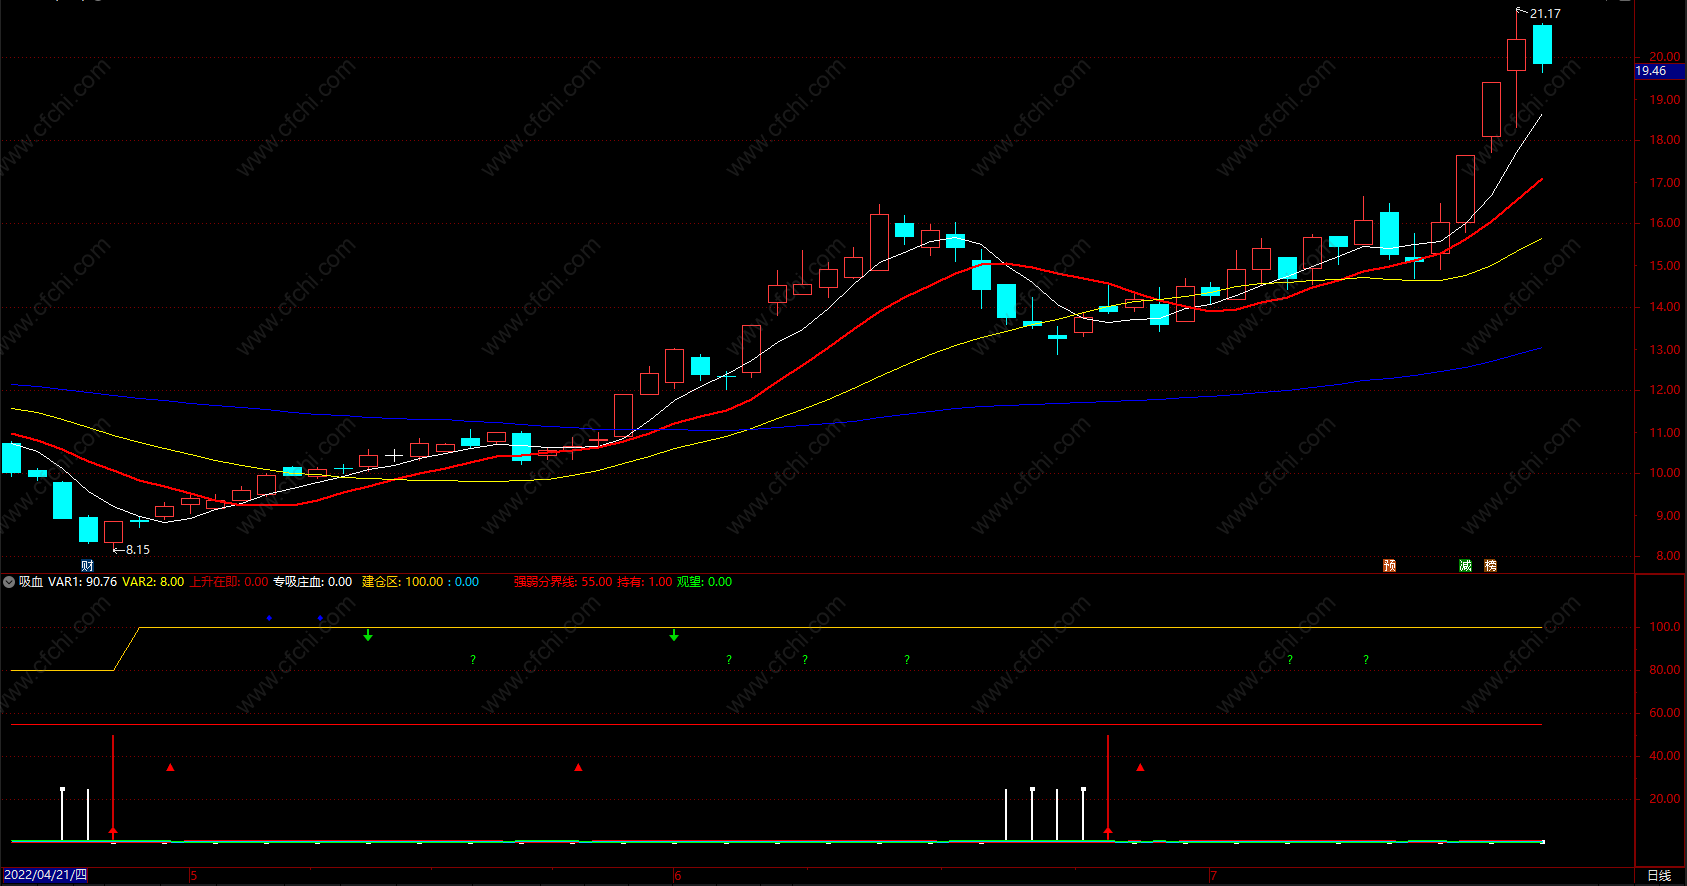Click the 强弱分界线: 55.00 readout

pyautogui.click(x=563, y=582)
